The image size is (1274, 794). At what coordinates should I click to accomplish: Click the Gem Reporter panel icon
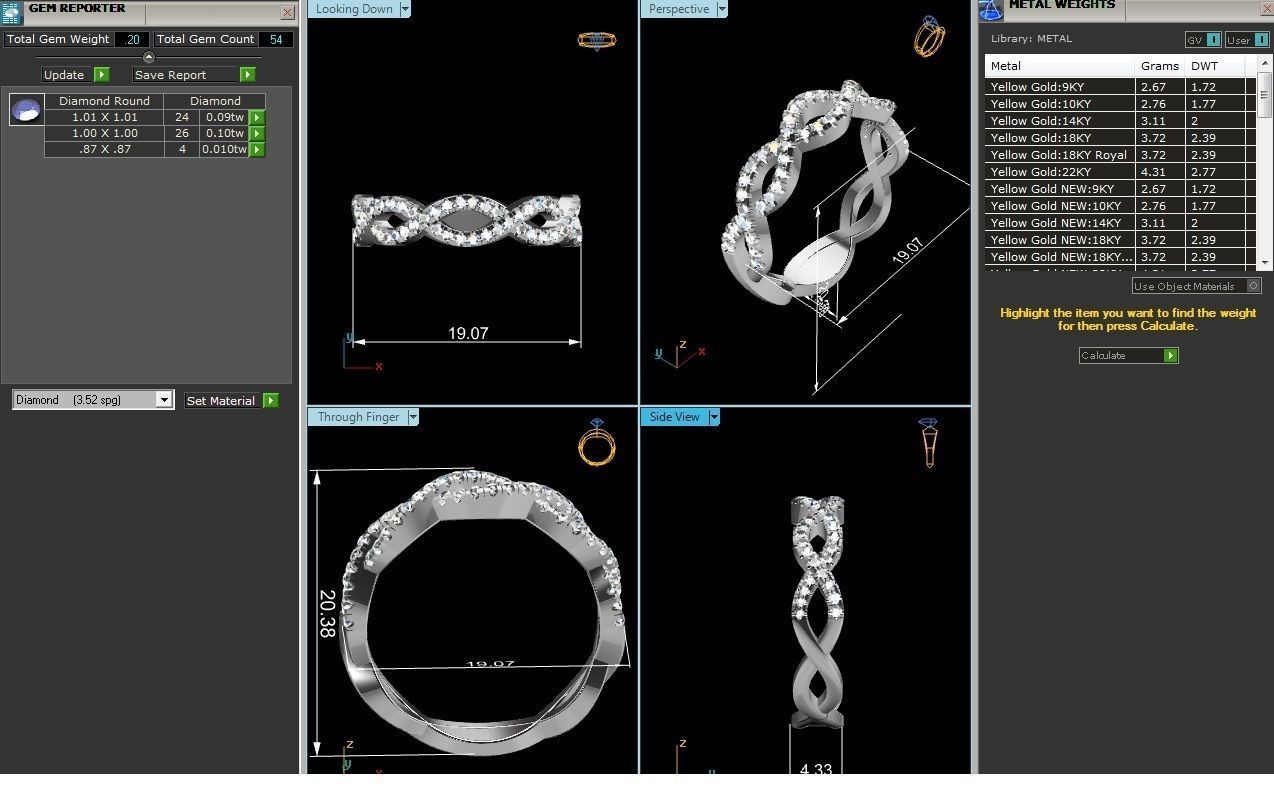point(11,12)
